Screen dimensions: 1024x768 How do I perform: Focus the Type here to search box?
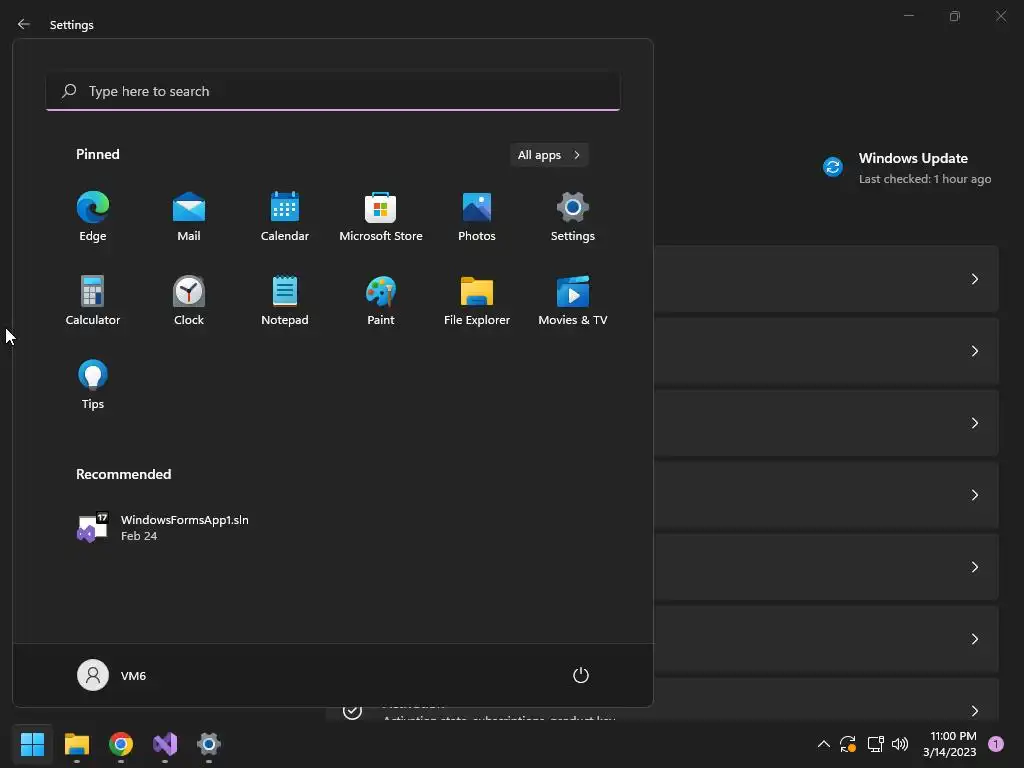pos(333,91)
